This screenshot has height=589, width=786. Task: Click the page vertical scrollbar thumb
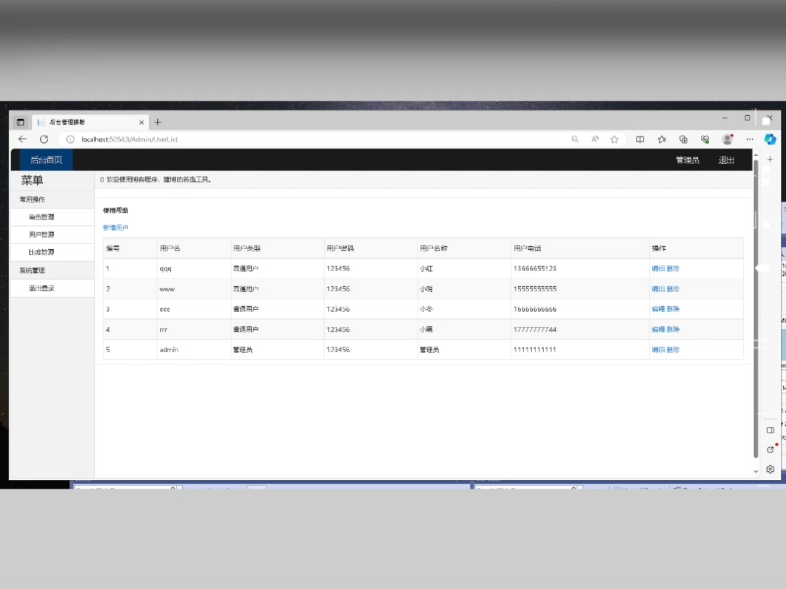[x=756, y=308]
